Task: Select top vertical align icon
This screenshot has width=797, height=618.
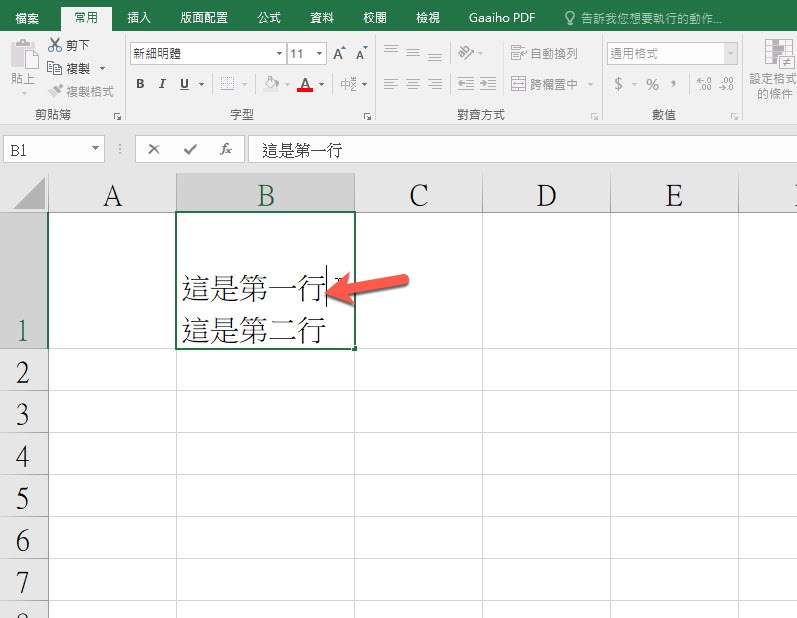Action: click(x=391, y=51)
